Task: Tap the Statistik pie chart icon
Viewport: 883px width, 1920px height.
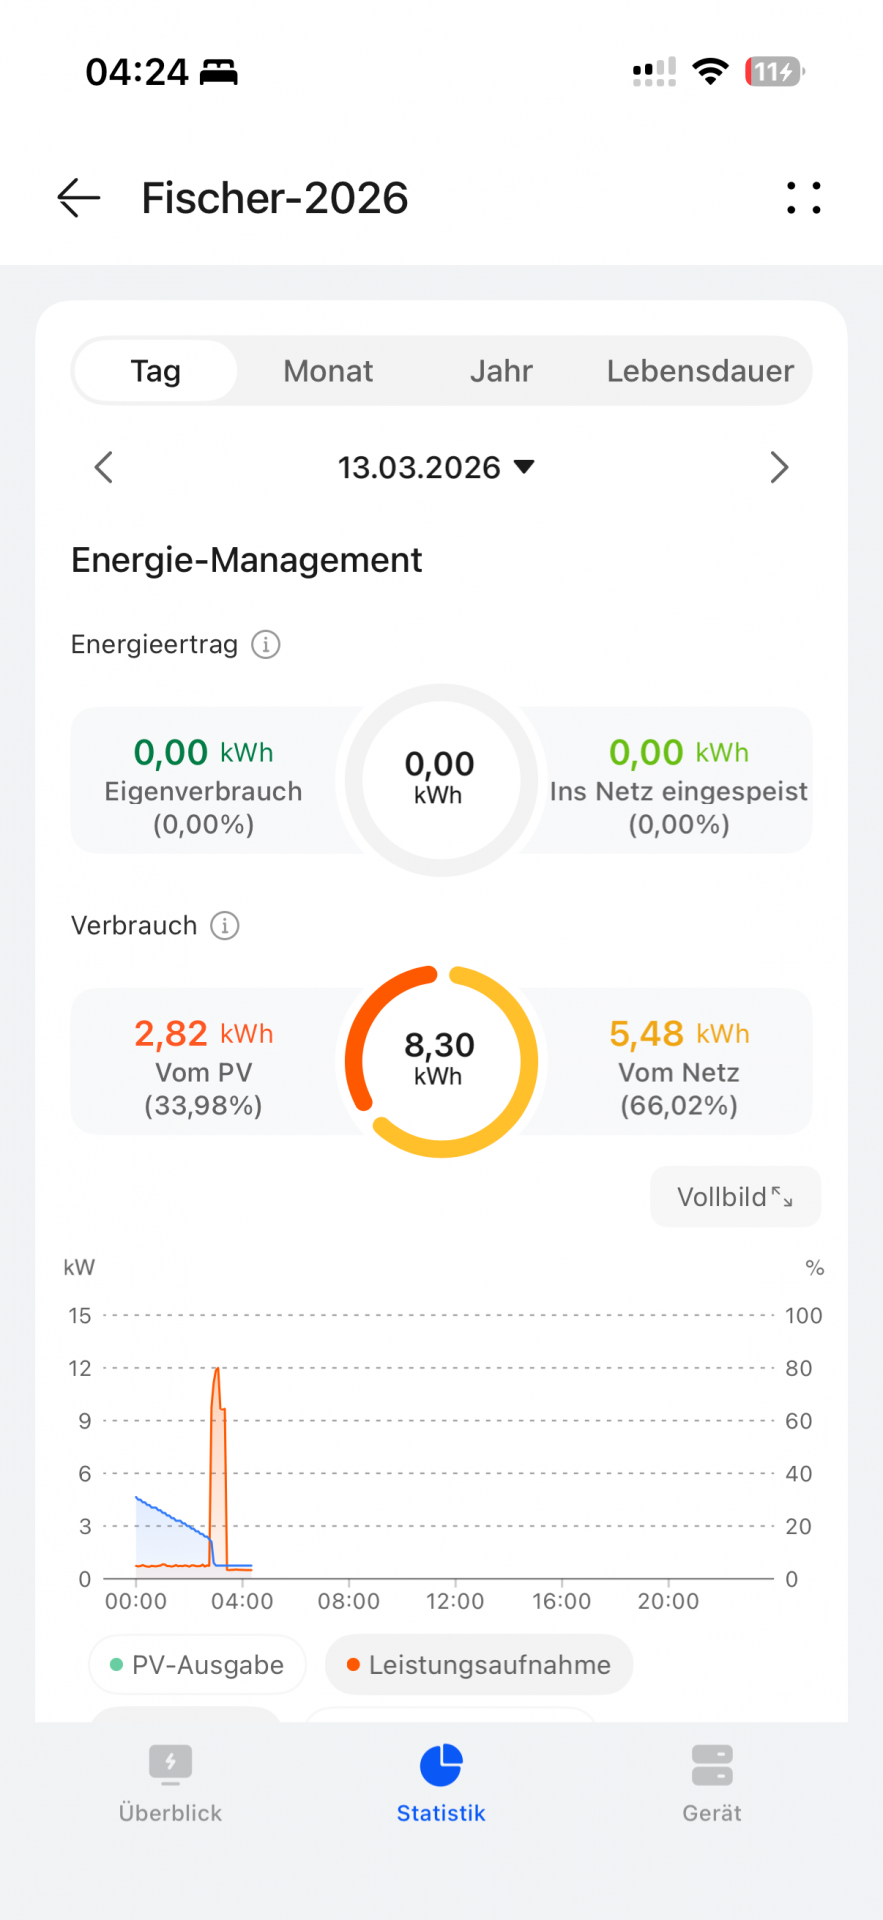Action: click(x=441, y=1766)
